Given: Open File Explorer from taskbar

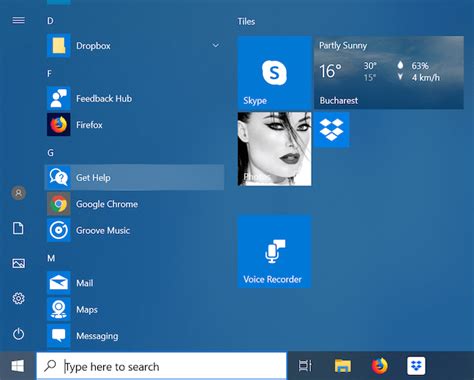Looking at the screenshot, I should 343,366.
